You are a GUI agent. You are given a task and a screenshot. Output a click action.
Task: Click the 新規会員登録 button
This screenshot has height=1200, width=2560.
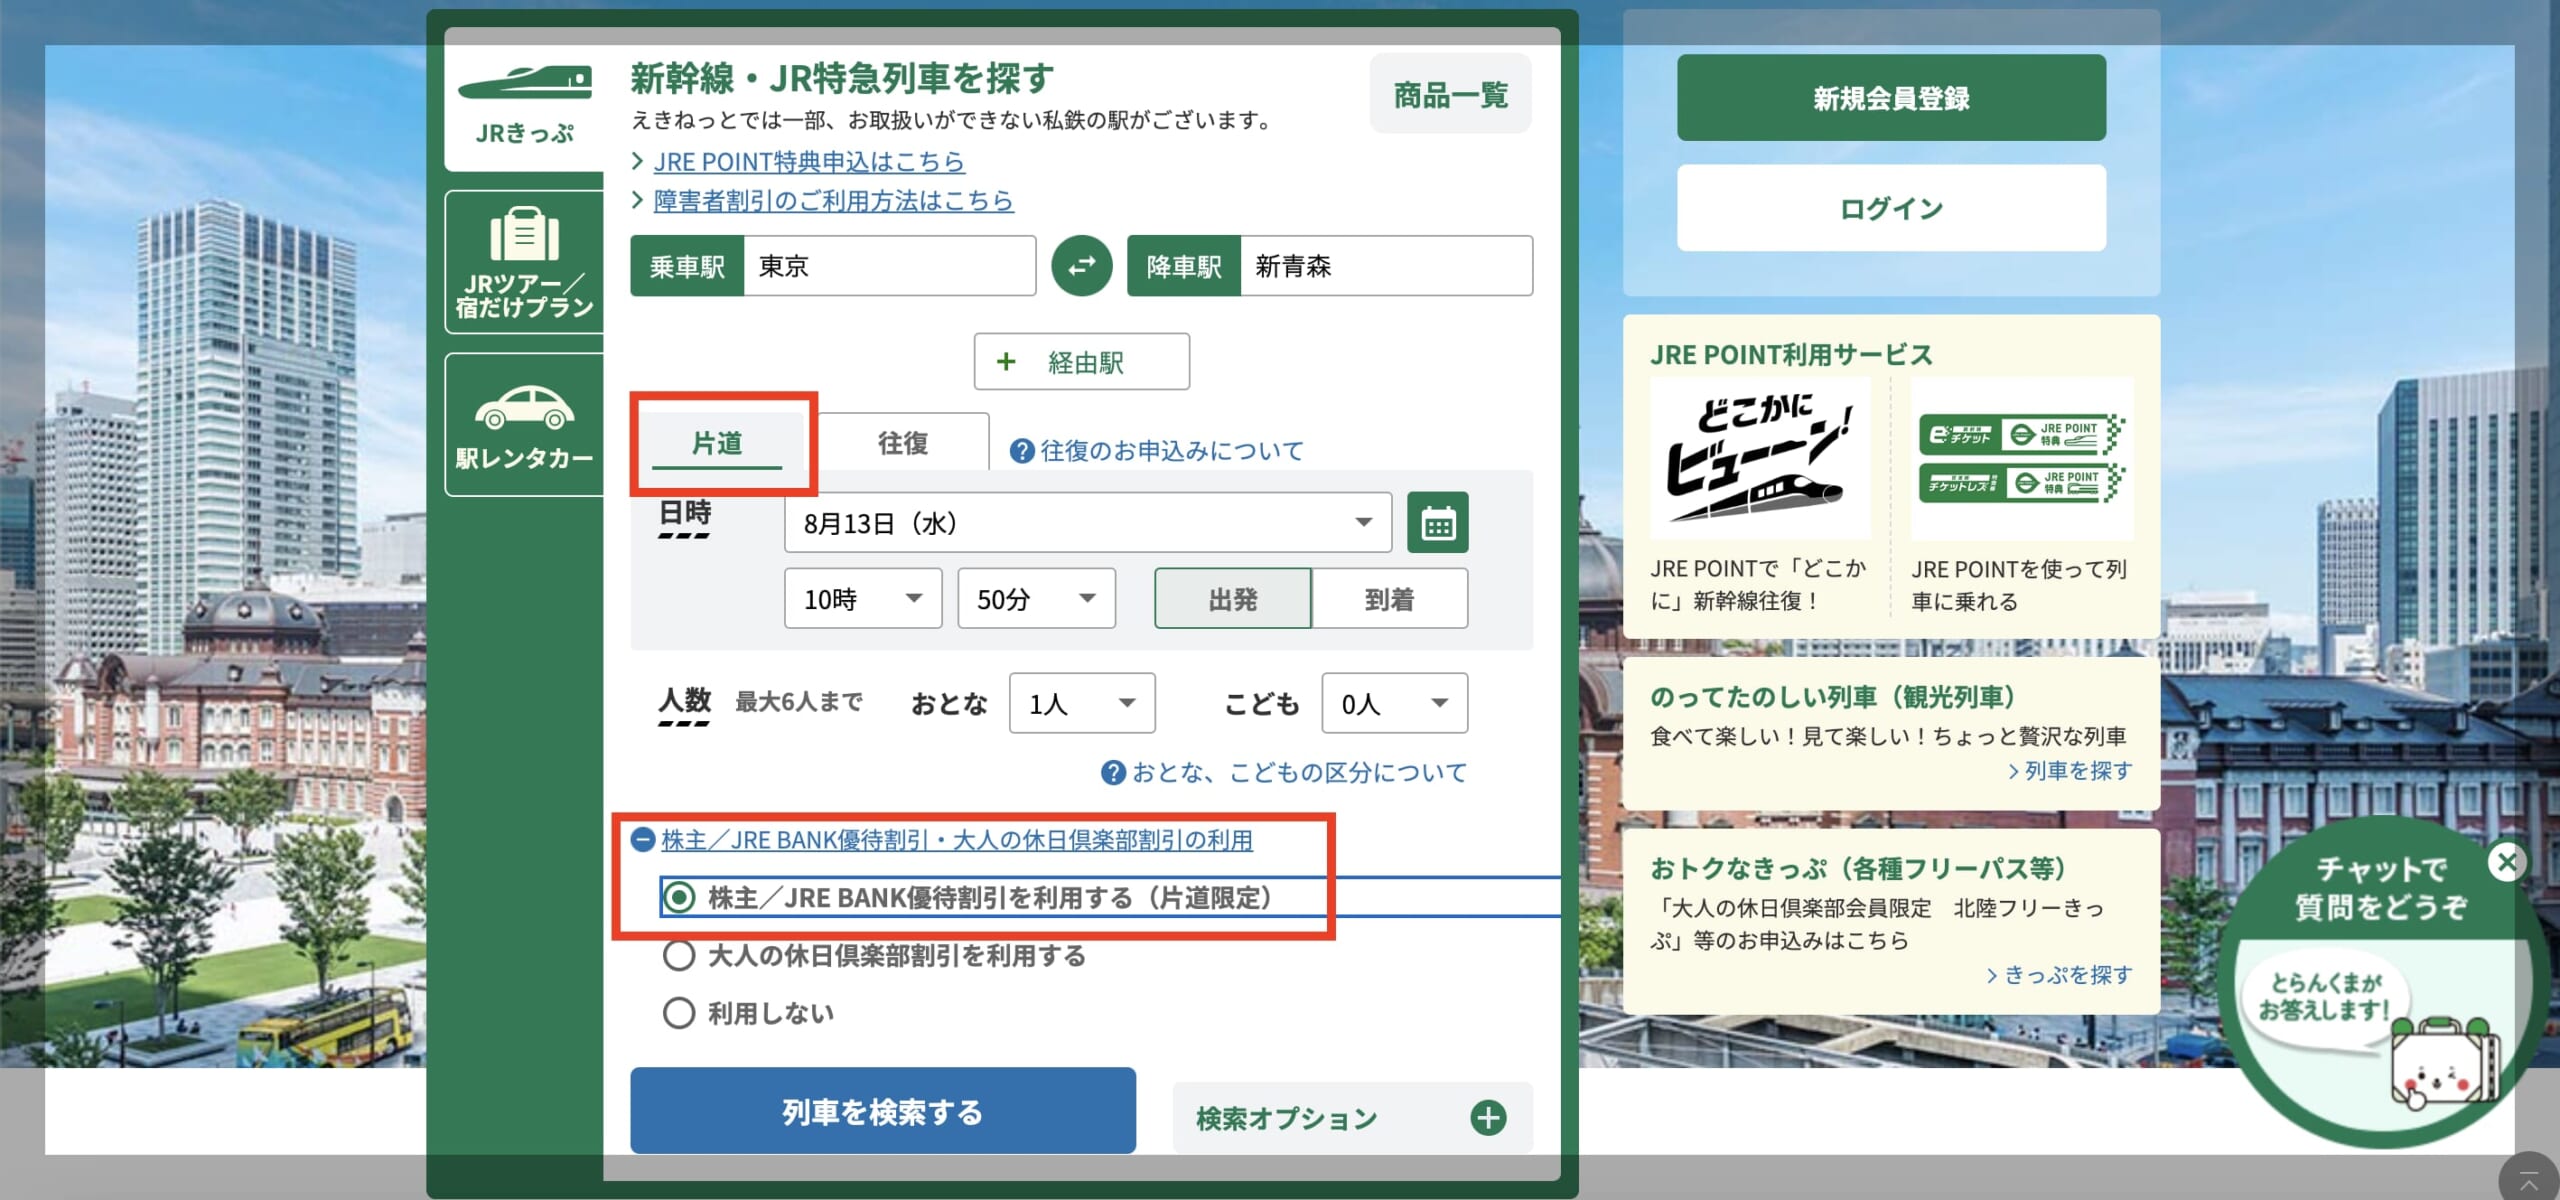pyautogui.click(x=1890, y=98)
